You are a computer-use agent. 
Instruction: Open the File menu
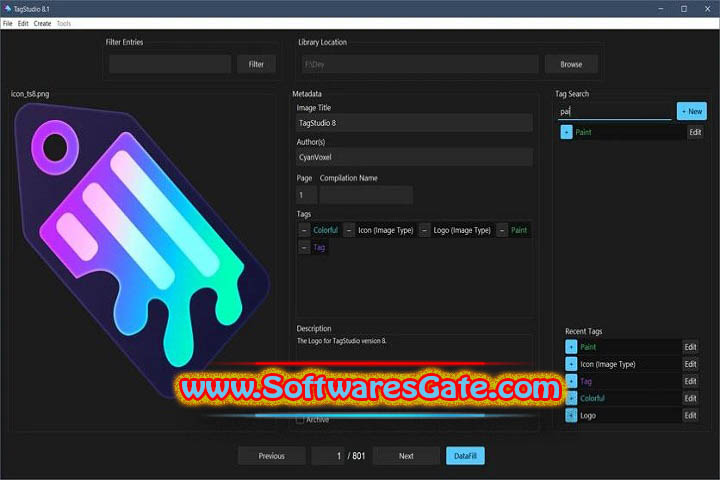point(8,23)
